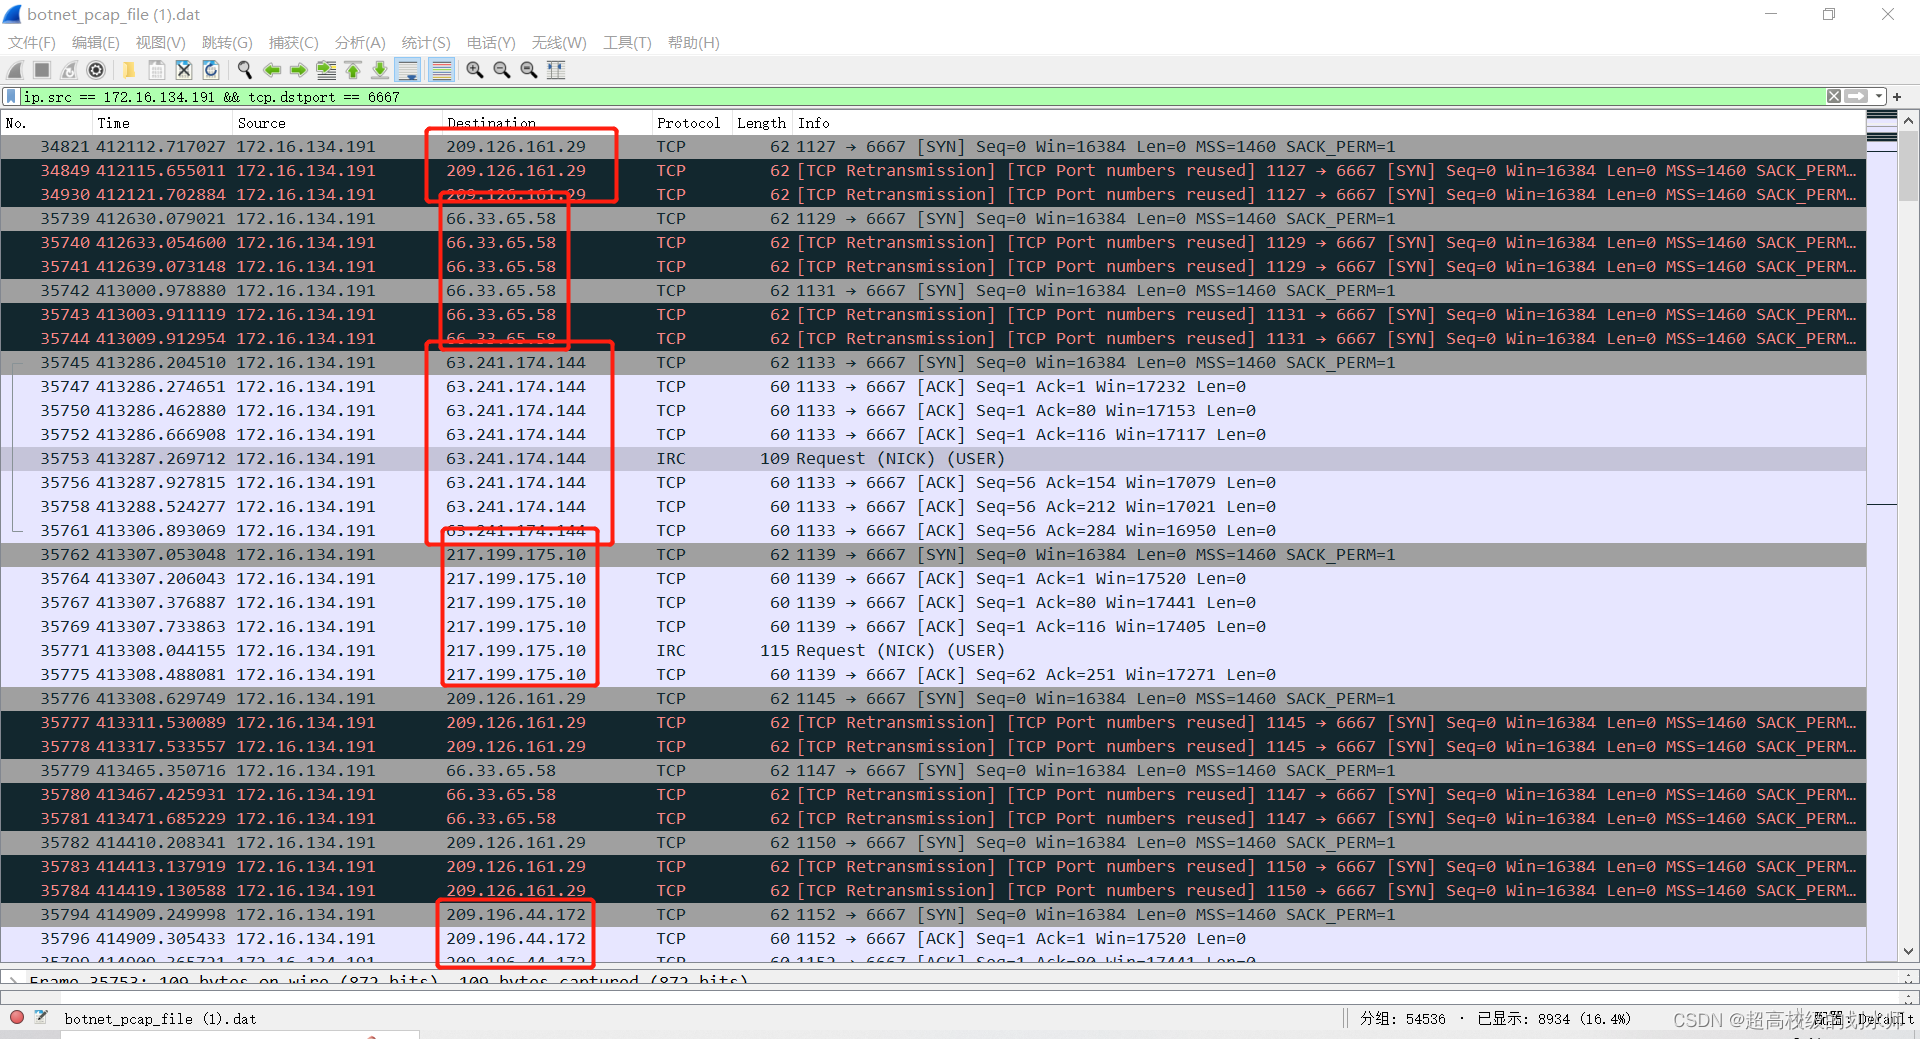Reset text to normal size
The image size is (1920, 1039).
pyautogui.click(x=529, y=70)
